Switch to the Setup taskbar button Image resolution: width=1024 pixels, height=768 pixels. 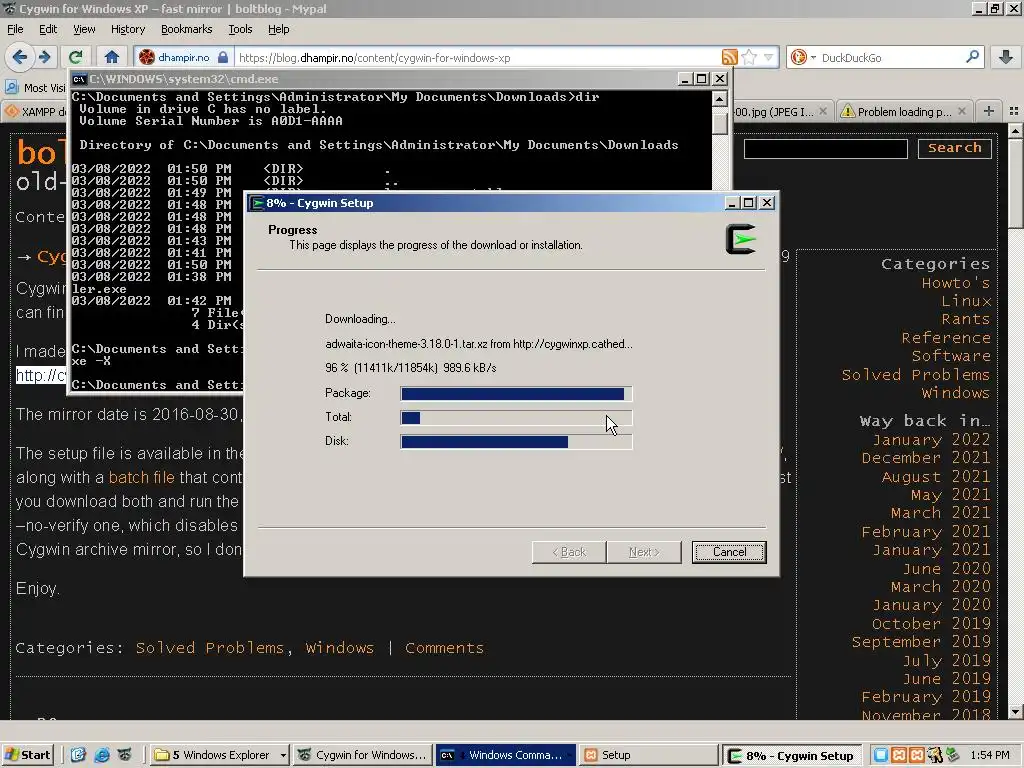(648, 755)
